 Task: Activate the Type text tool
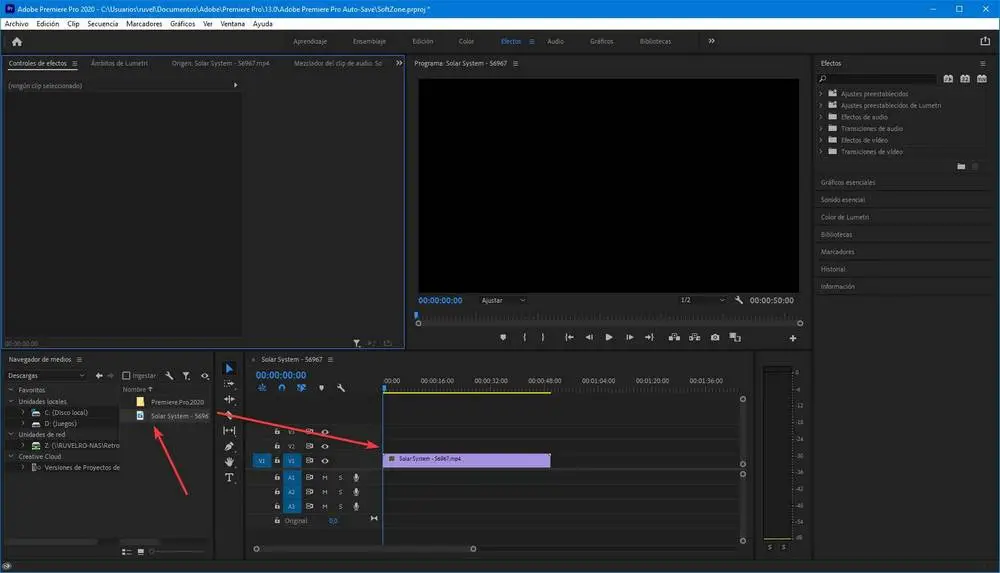pos(229,478)
